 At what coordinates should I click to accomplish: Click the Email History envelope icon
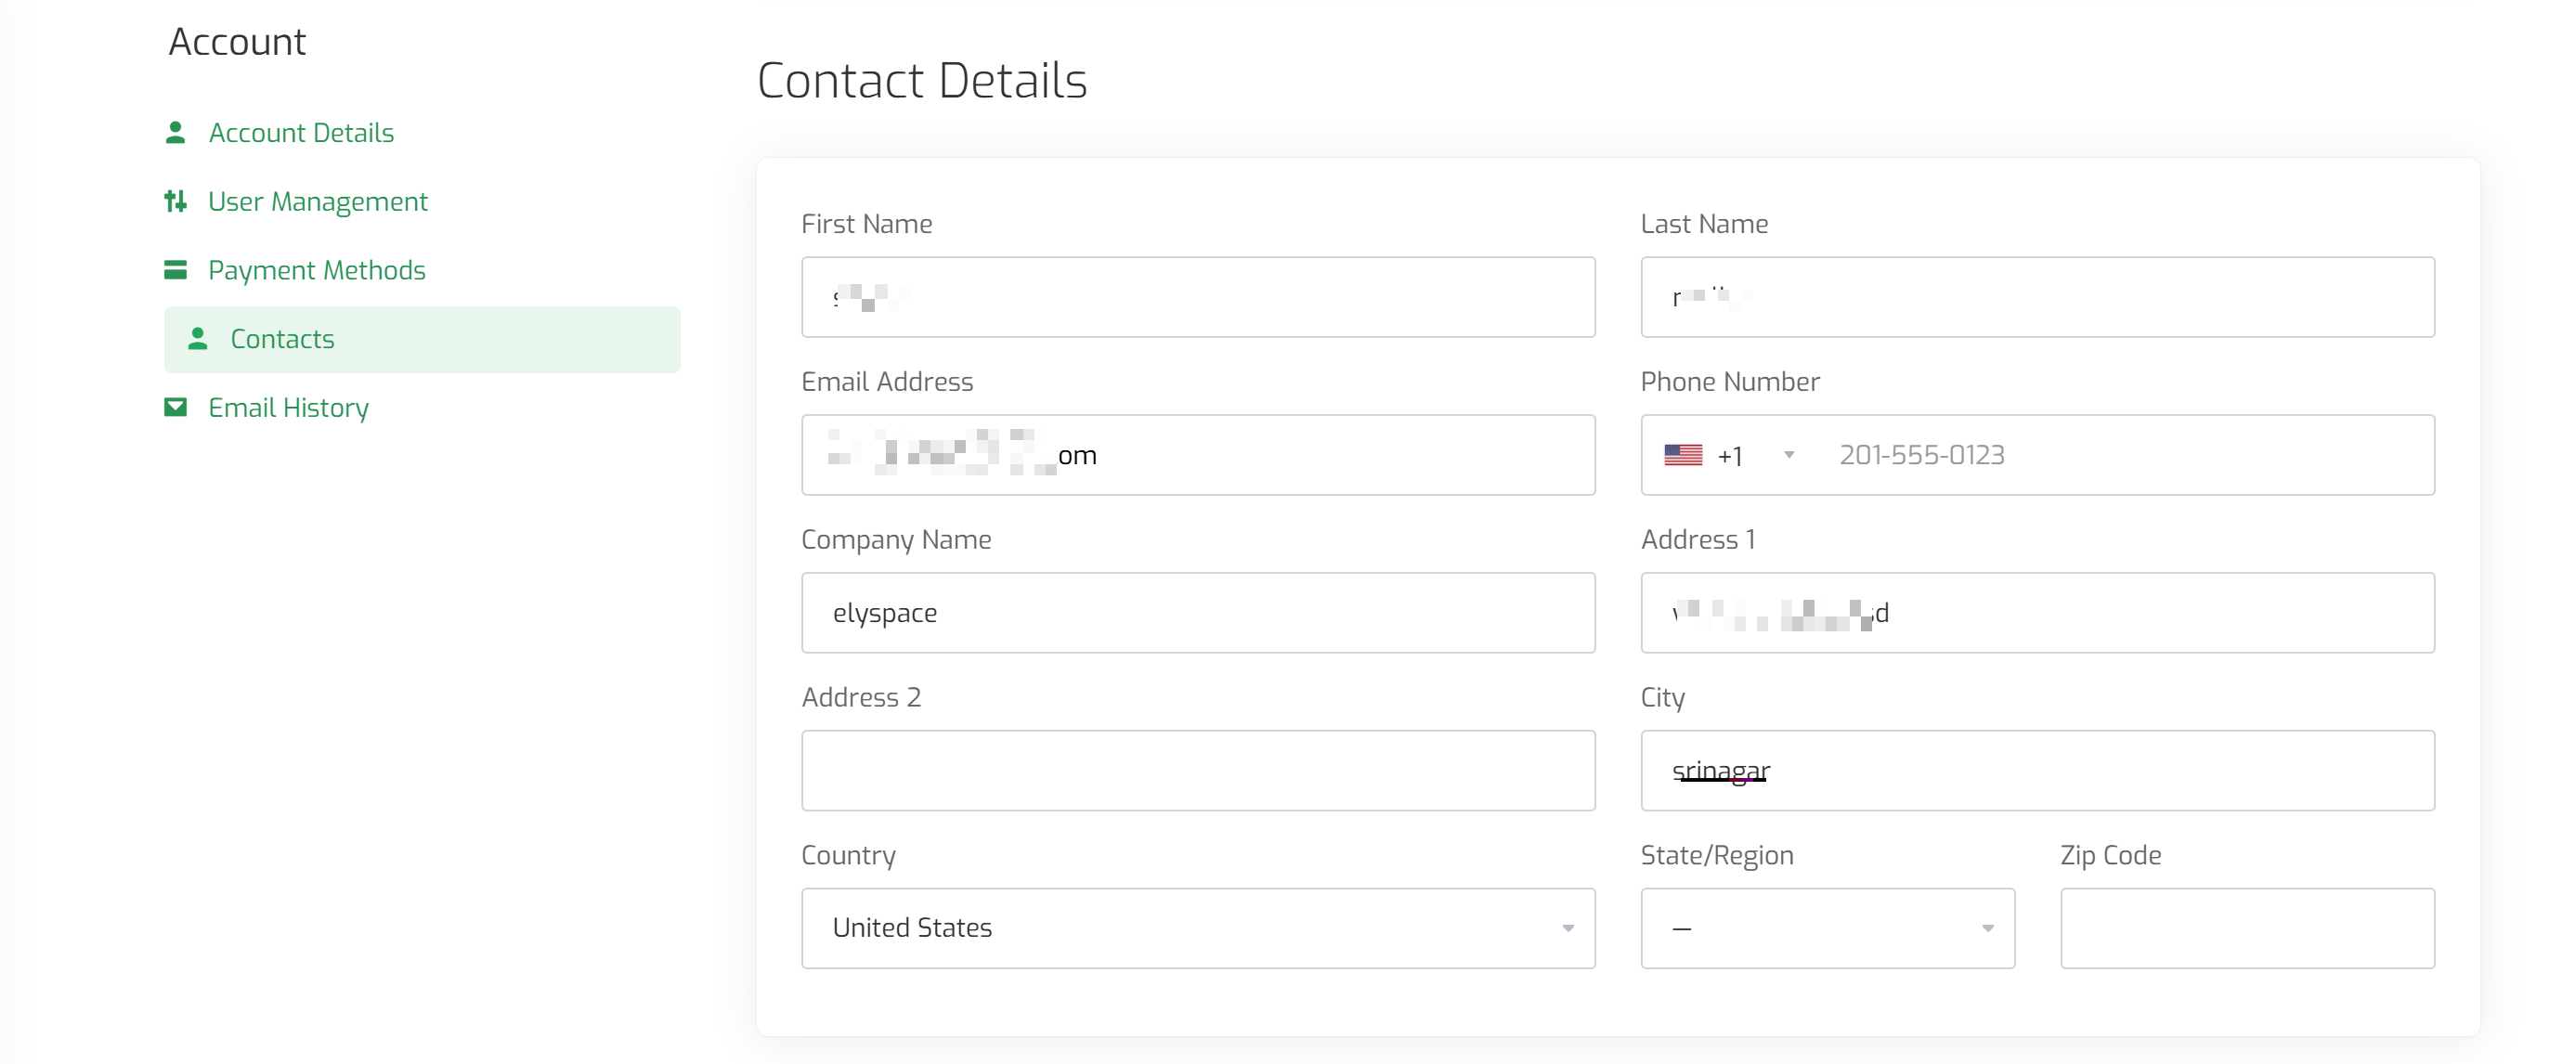click(175, 407)
